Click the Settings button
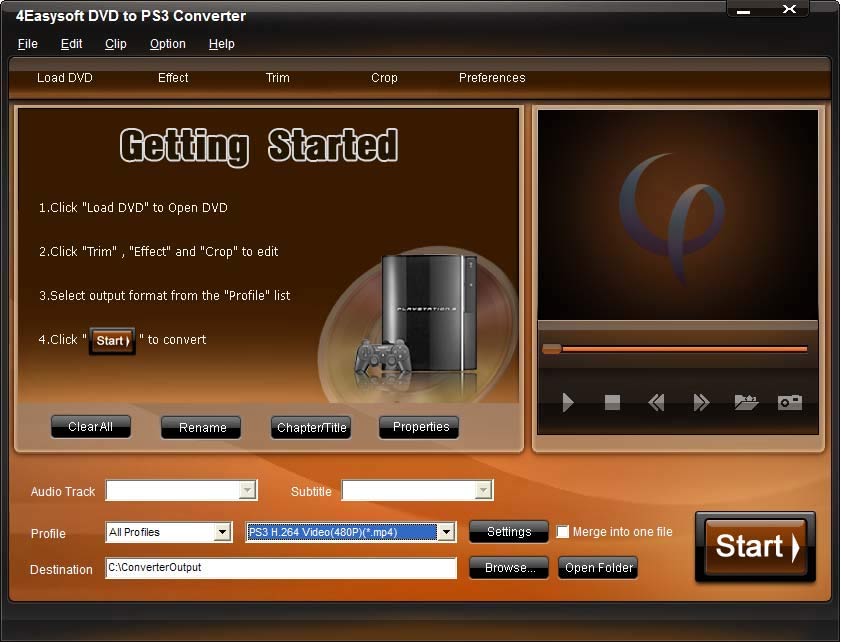Viewport: 841px width, 642px height. (508, 532)
